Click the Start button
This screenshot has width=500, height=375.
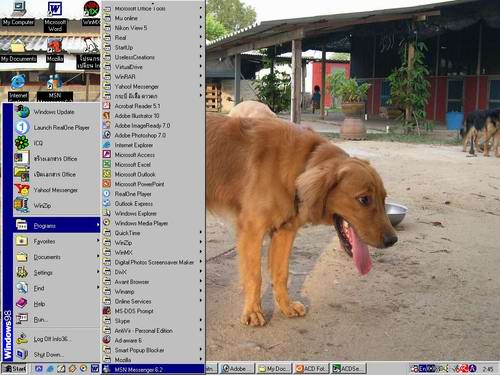click(14, 369)
